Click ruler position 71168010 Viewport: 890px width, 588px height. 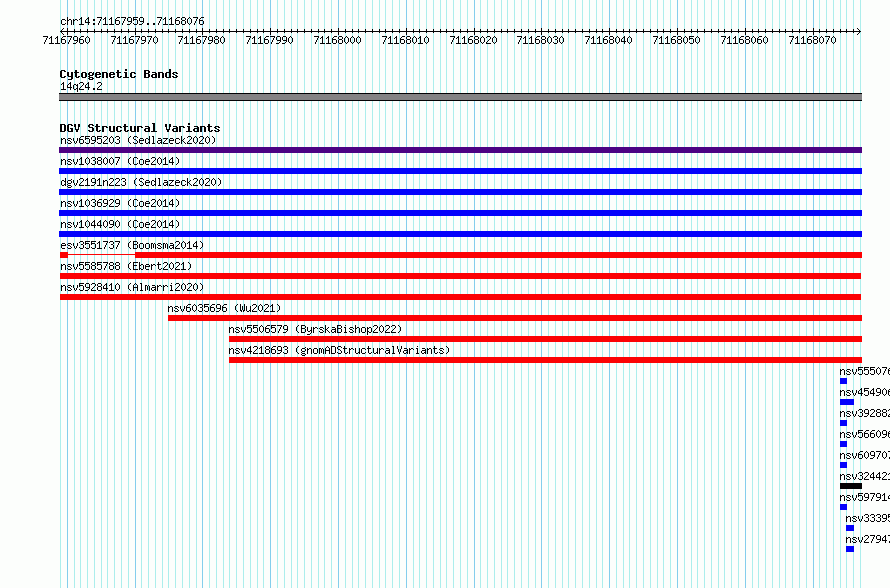coord(405,40)
